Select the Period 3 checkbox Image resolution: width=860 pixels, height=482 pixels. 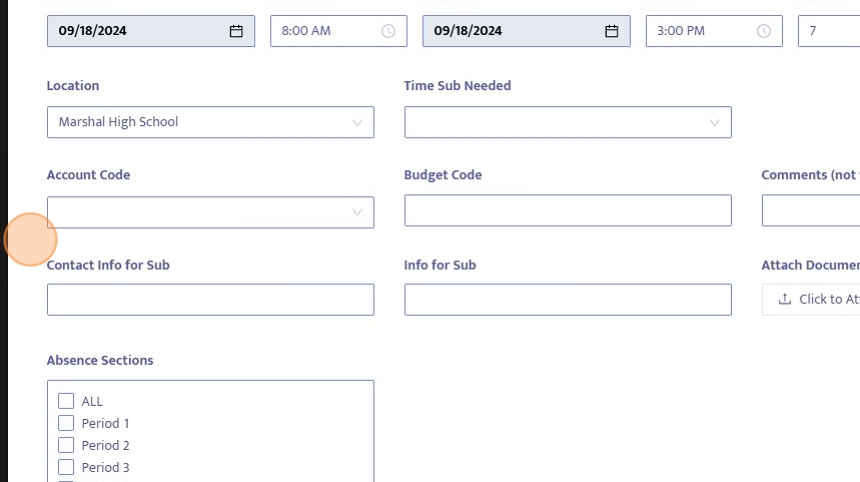pyautogui.click(x=66, y=467)
